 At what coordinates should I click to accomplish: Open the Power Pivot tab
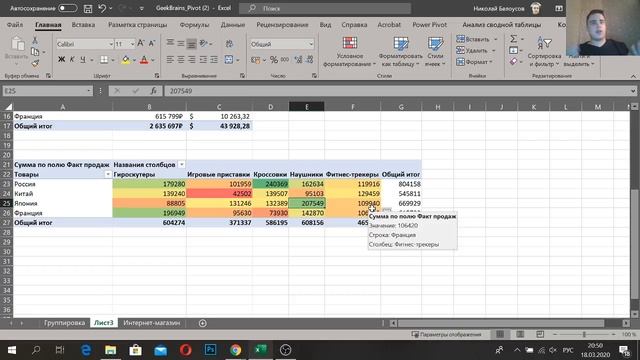pyautogui.click(x=429, y=25)
